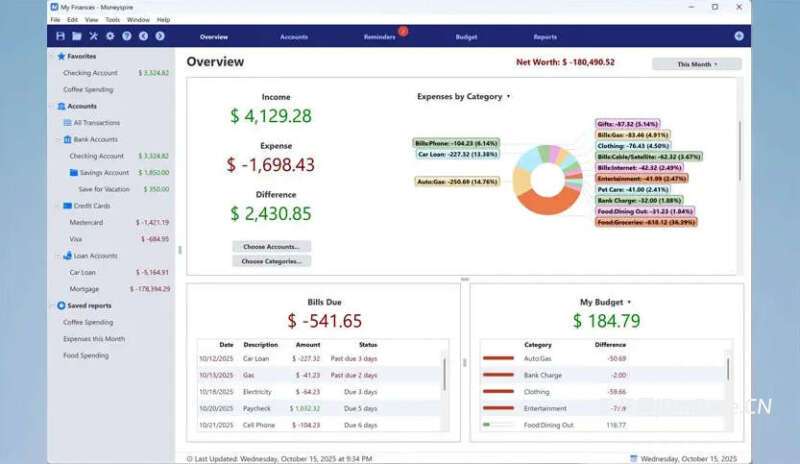Image resolution: width=800 pixels, height=464 pixels.
Task: Click the My Budget list scrollbar
Action: pyautogui.click(x=728, y=369)
